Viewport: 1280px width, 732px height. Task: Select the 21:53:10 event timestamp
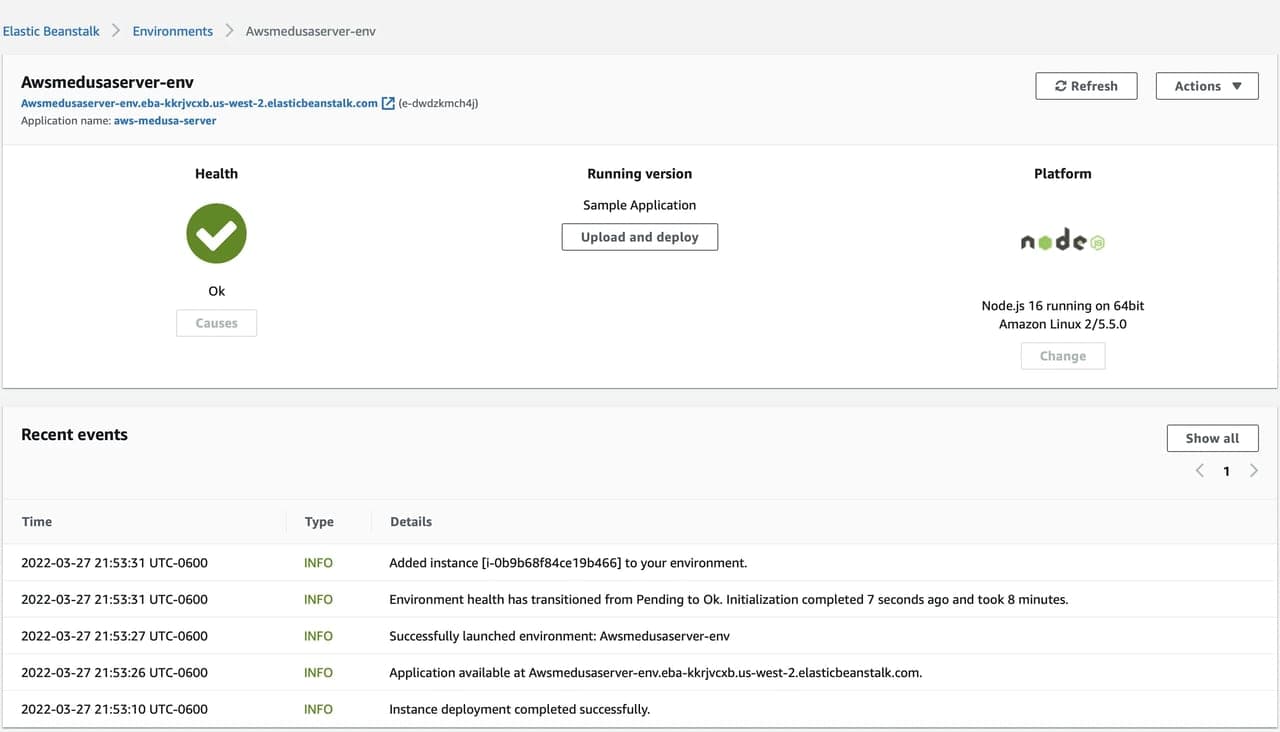tap(114, 709)
